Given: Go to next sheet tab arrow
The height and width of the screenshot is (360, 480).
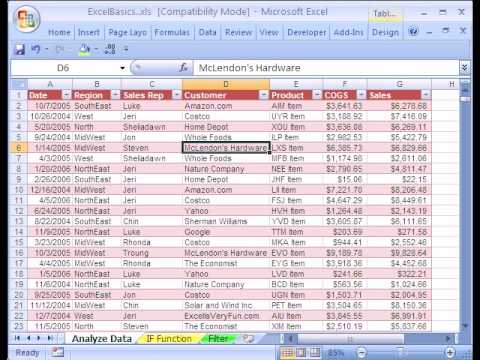Looking at the screenshot, I should point(39,338).
